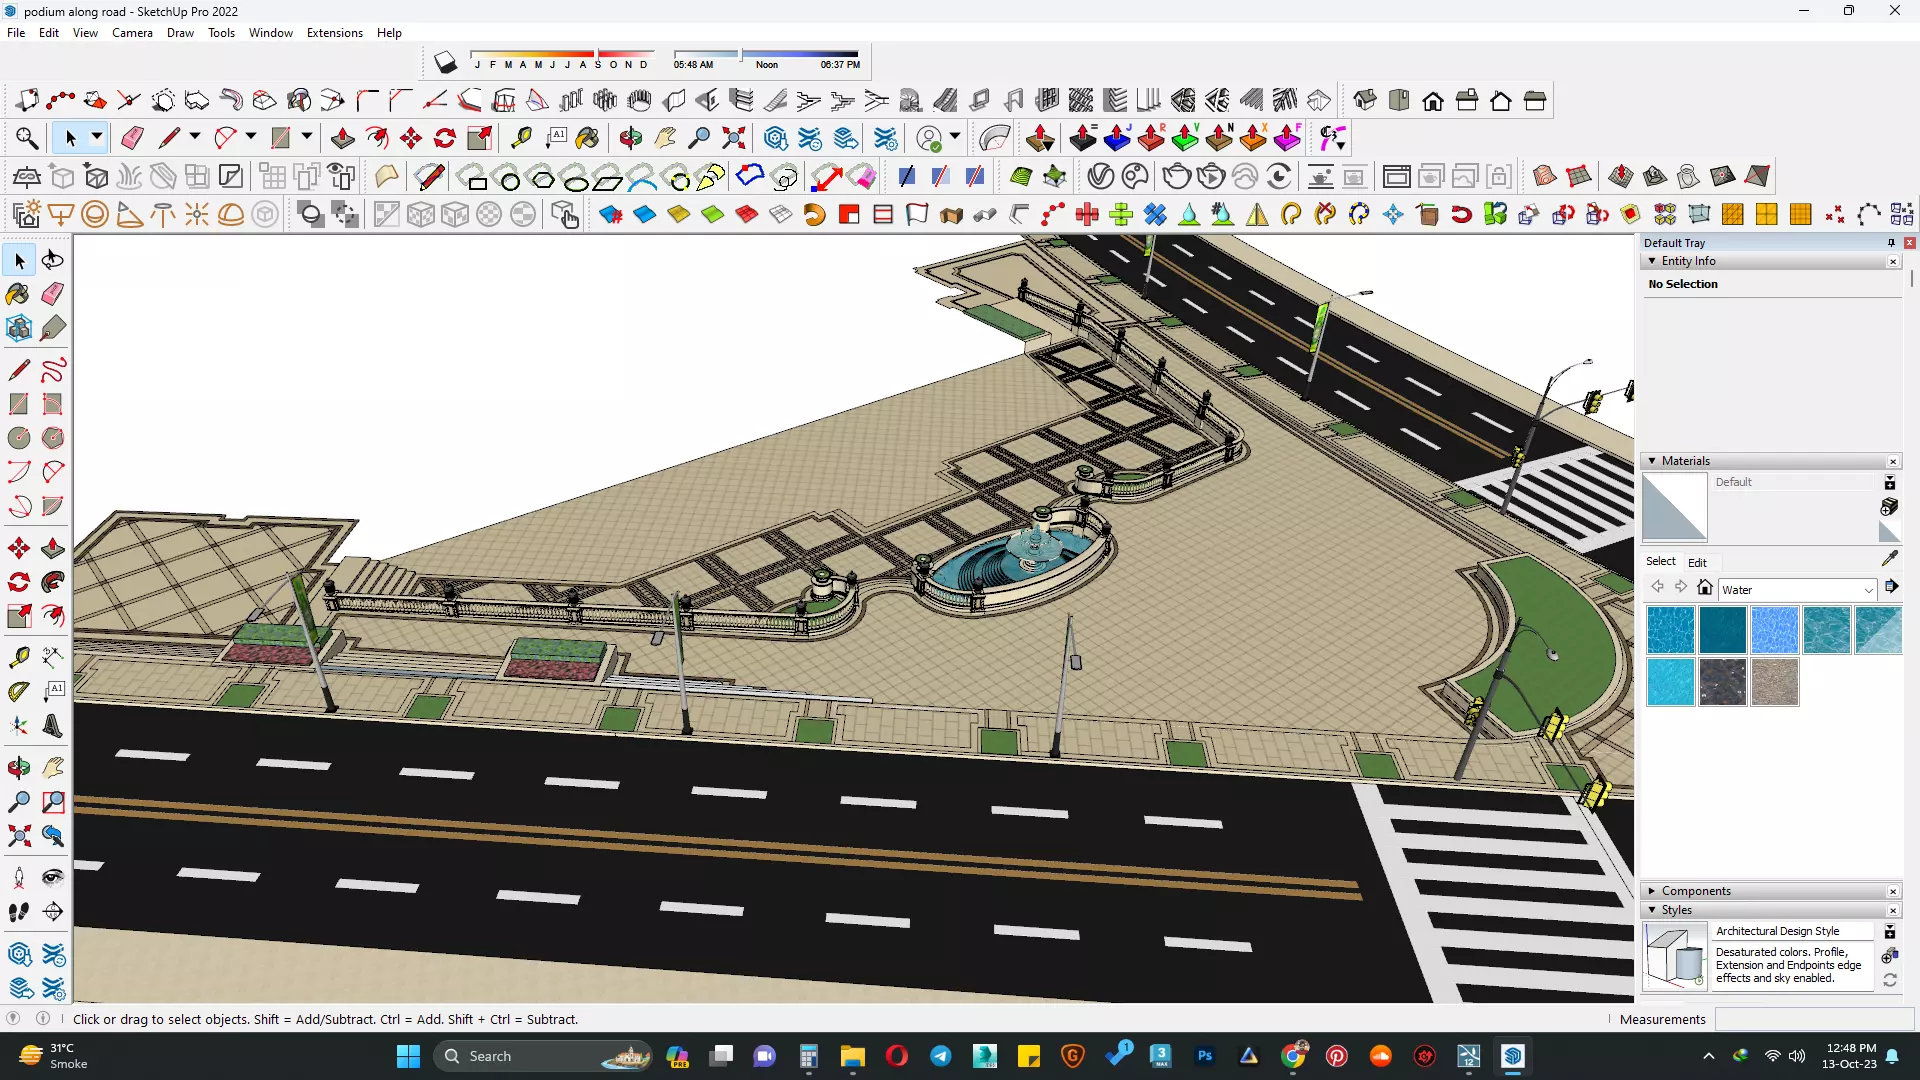Activate the Protractor tool

tap(18, 691)
